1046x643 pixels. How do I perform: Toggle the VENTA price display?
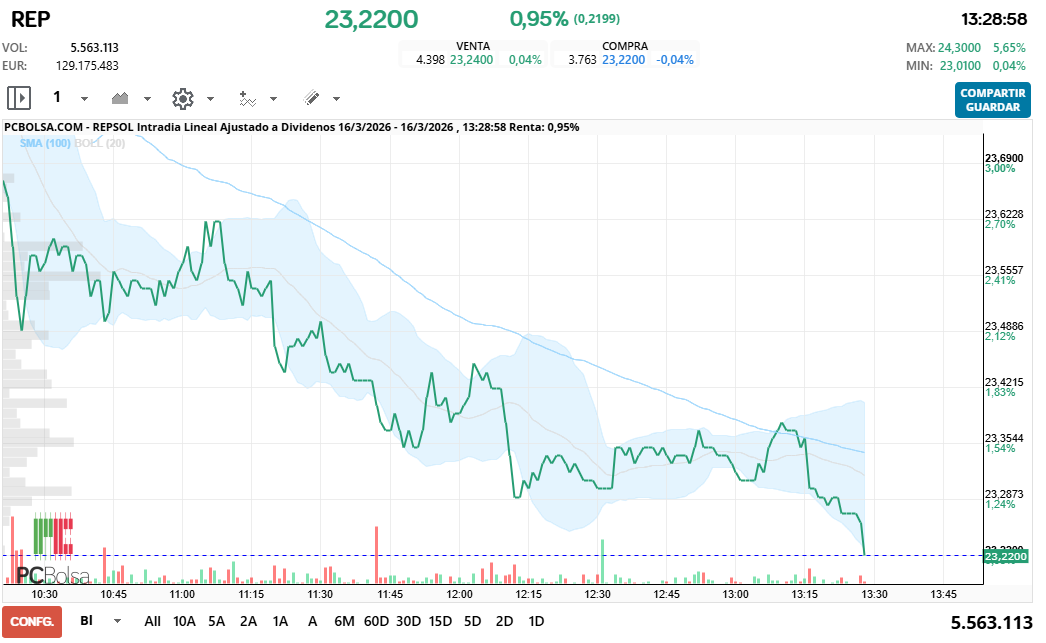pyautogui.click(x=472, y=45)
